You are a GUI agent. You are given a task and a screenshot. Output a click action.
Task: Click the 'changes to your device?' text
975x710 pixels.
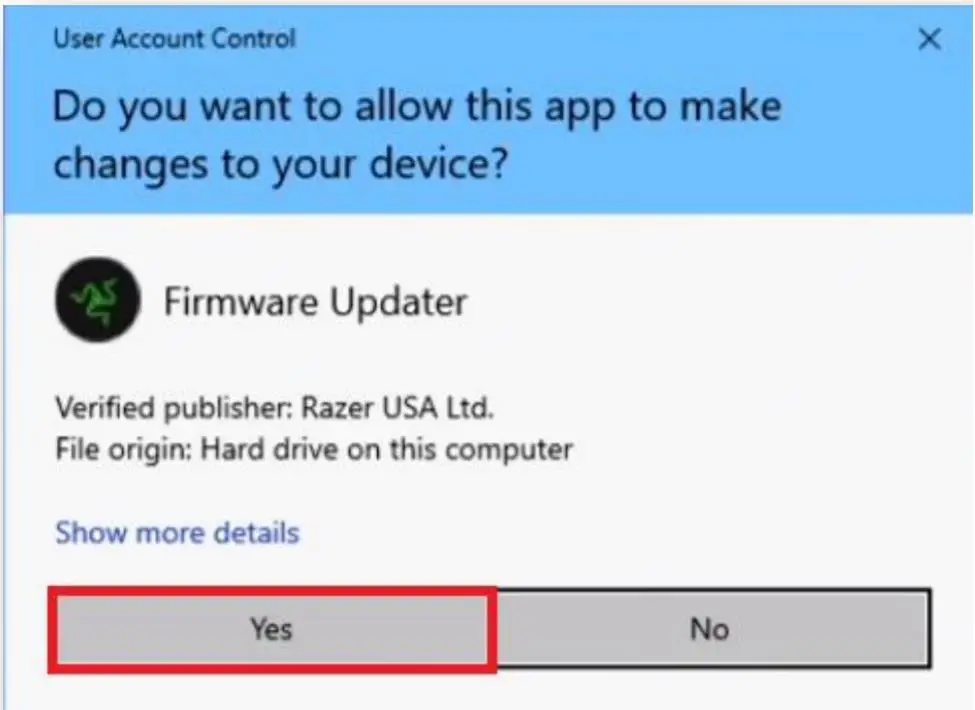pyautogui.click(x=280, y=165)
